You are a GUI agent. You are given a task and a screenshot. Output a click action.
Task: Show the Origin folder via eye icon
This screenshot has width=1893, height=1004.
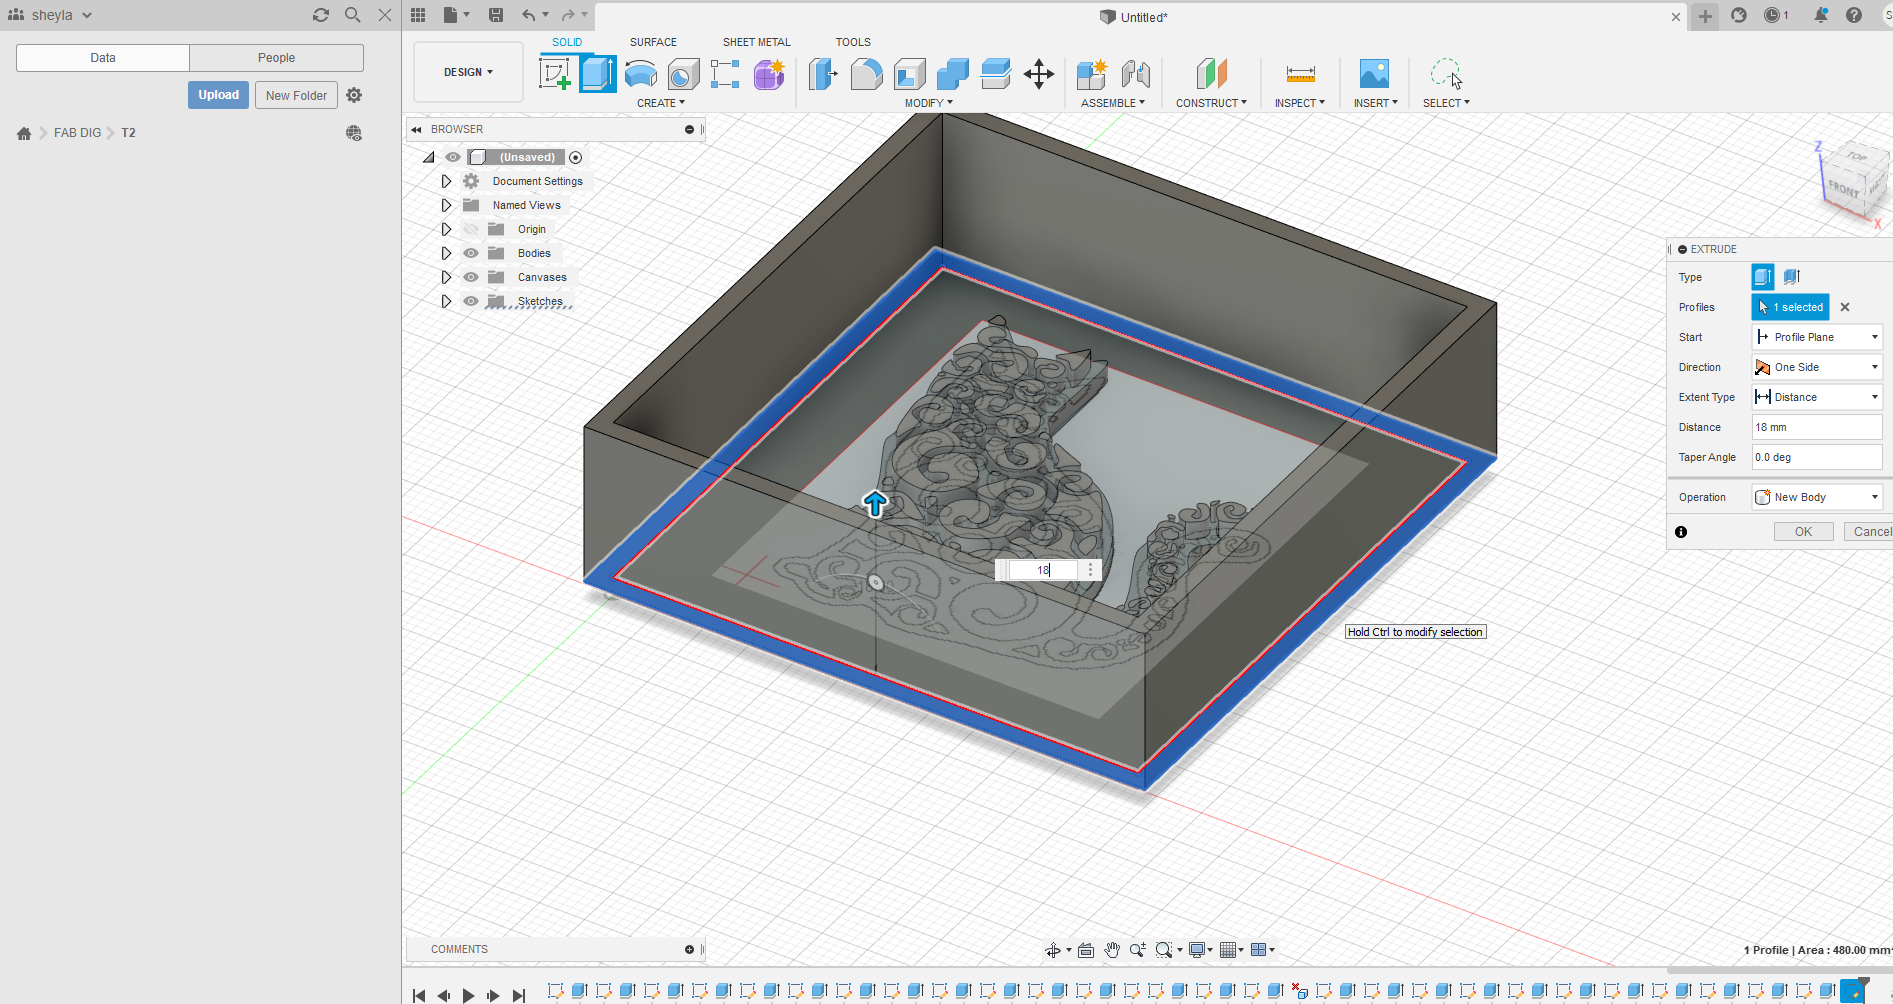[x=471, y=229]
